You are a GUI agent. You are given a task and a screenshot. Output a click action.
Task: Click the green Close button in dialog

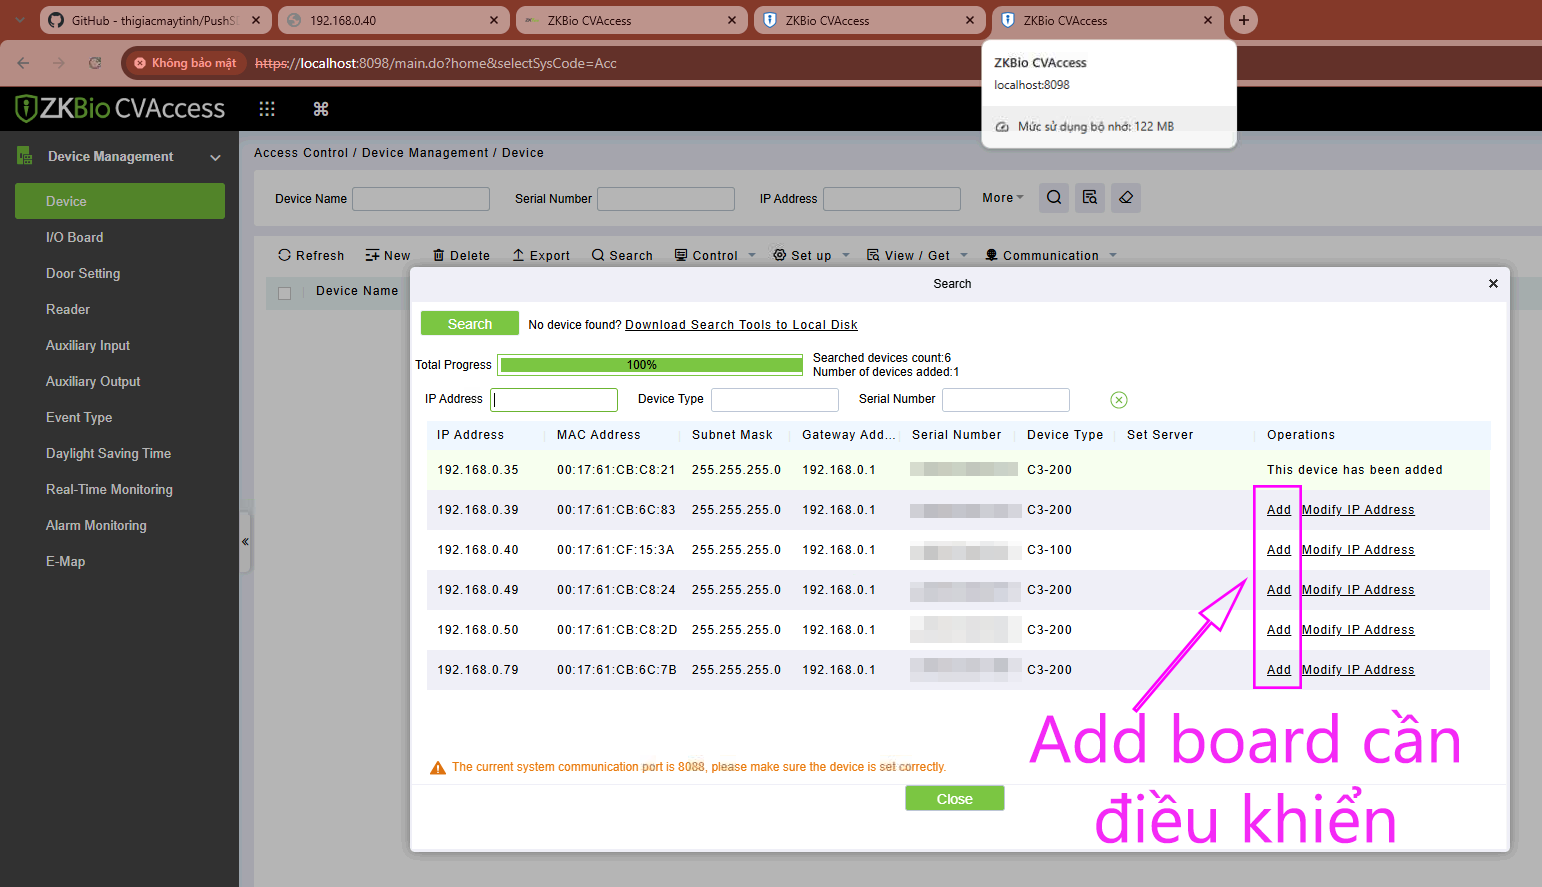[x=955, y=798]
